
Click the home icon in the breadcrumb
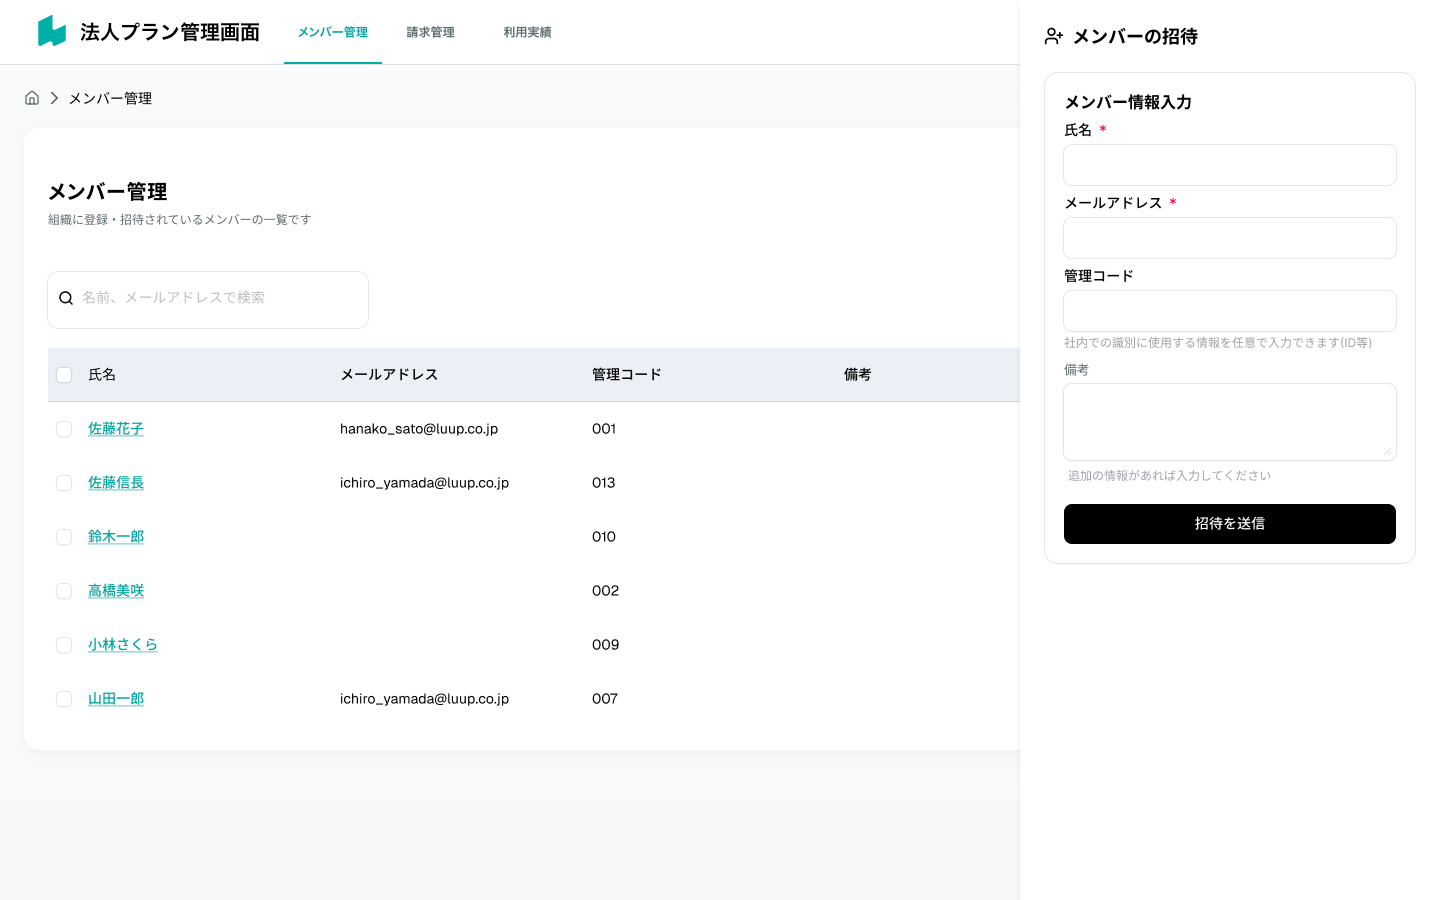(32, 97)
